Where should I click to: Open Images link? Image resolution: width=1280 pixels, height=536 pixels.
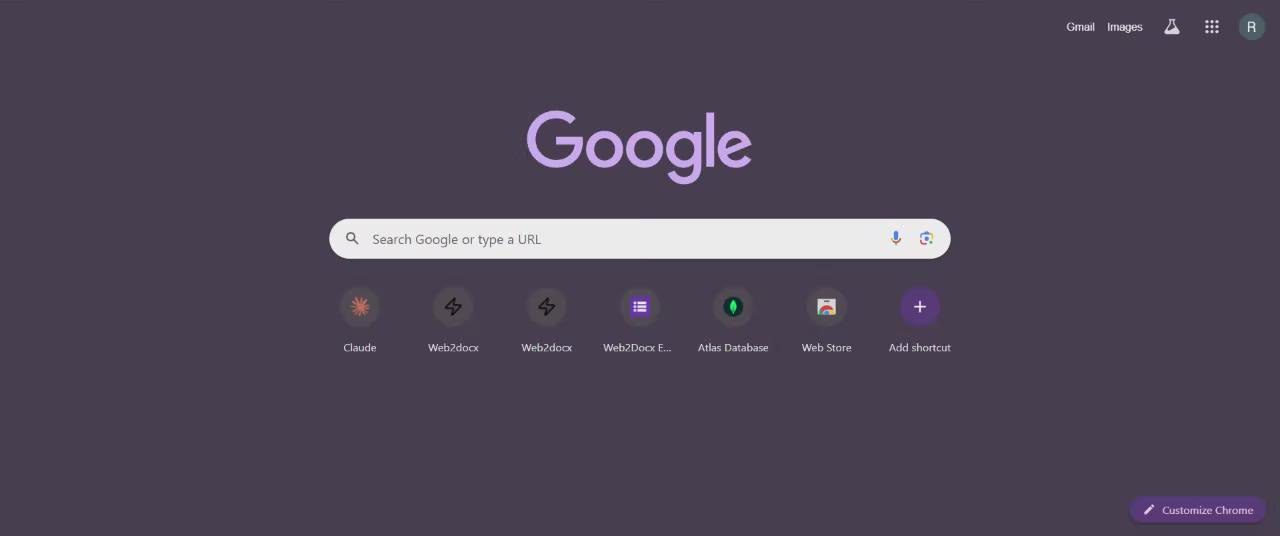pyautogui.click(x=1125, y=27)
